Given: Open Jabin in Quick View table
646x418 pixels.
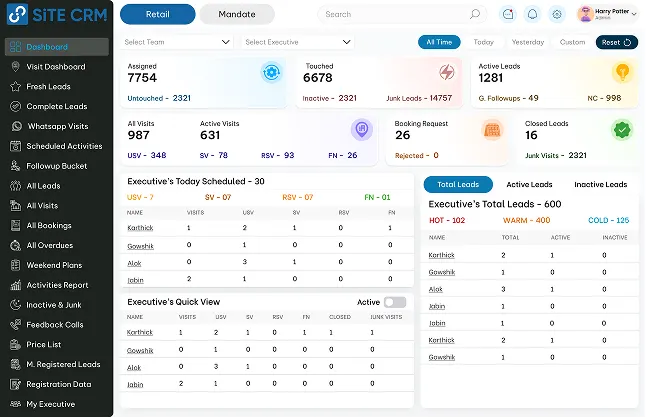Looking at the screenshot, I should (x=135, y=384).
